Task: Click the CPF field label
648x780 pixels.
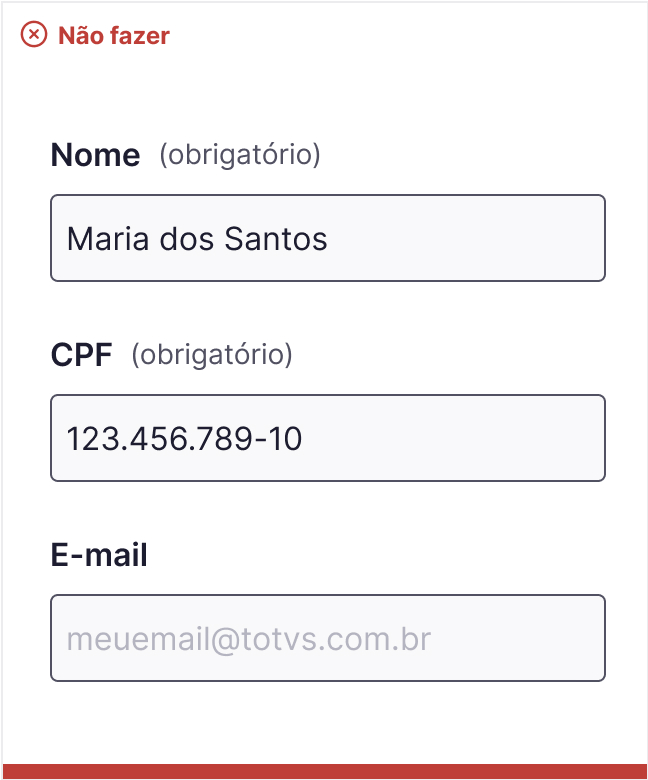Action: [x=82, y=355]
